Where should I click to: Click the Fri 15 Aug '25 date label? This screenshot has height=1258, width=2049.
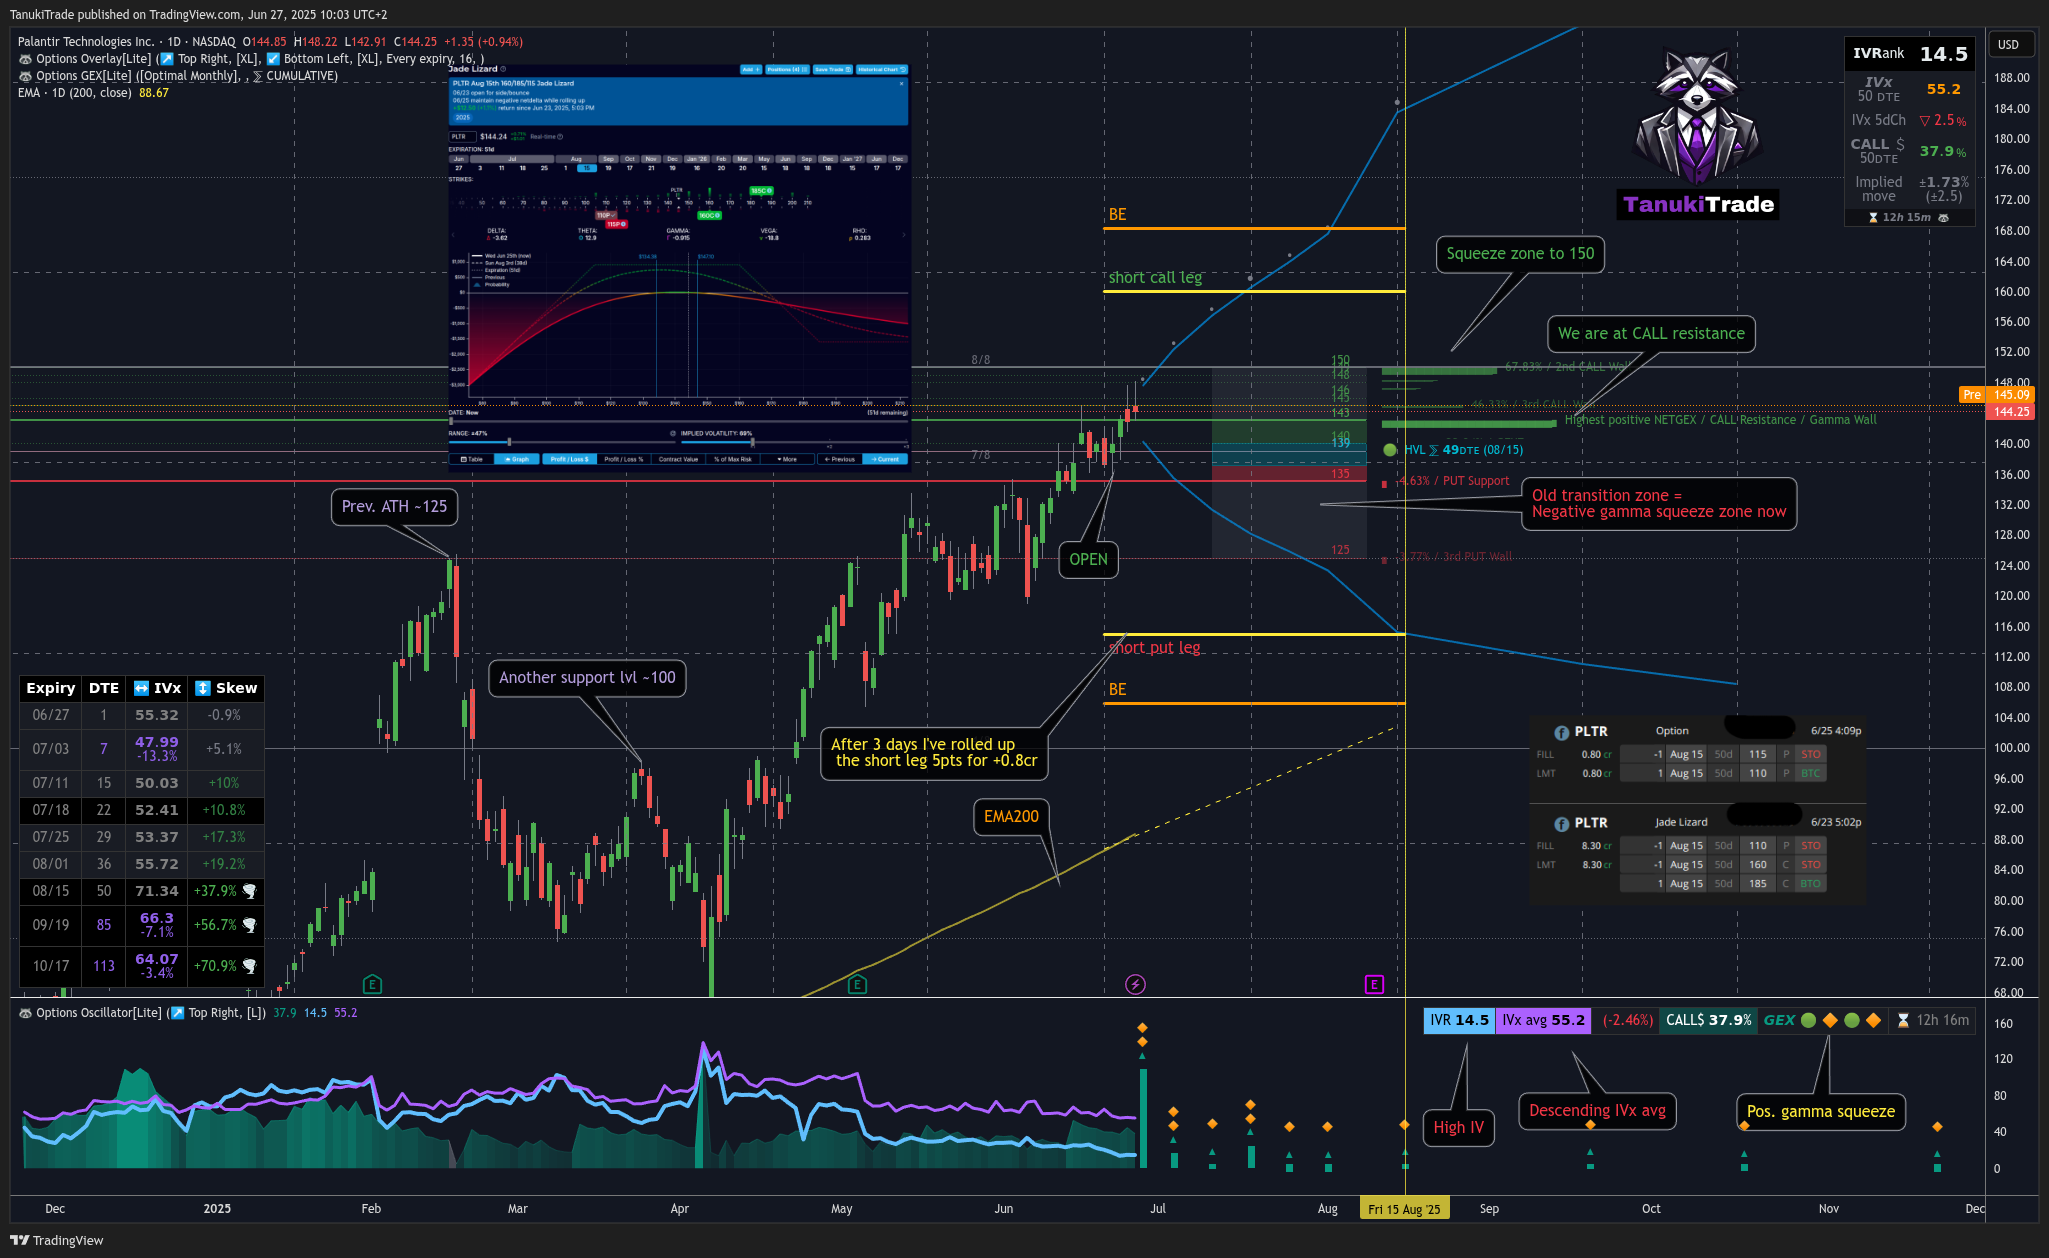coord(1404,1209)
